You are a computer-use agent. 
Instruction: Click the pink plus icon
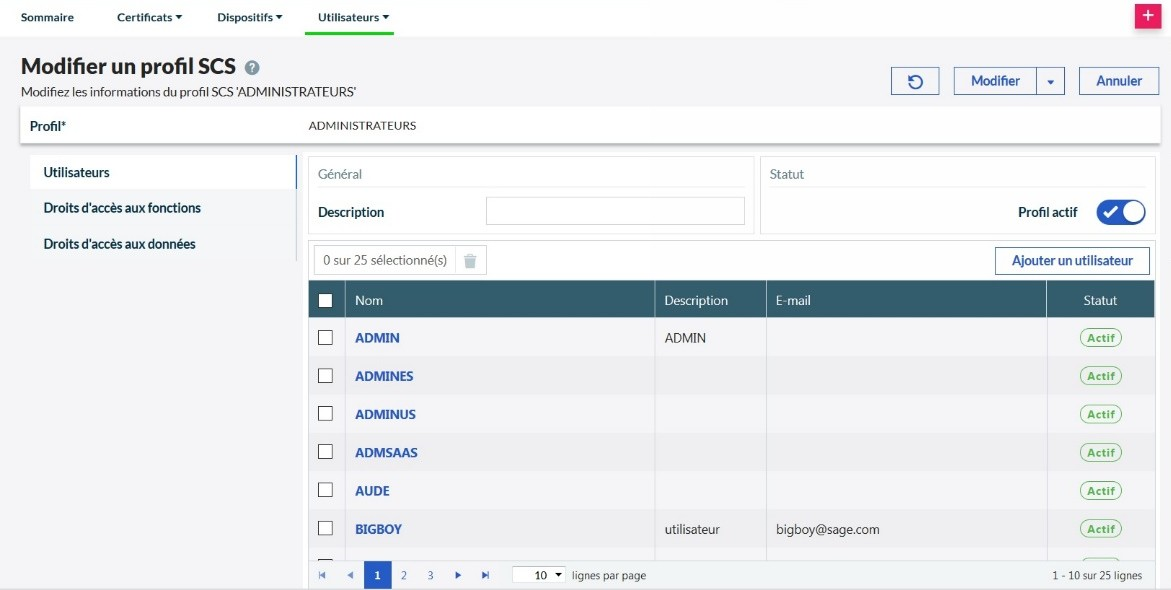tap(1147, 17)
